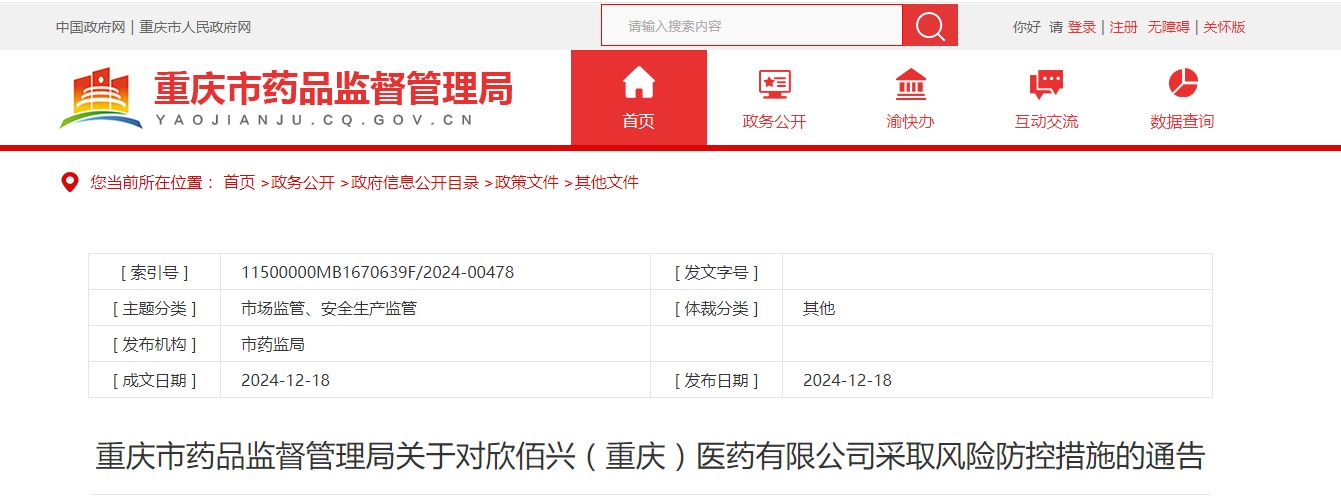The image size is (1341, 496).
Task: Click the [ 发布机构 ] label
Action: point(154,344)
